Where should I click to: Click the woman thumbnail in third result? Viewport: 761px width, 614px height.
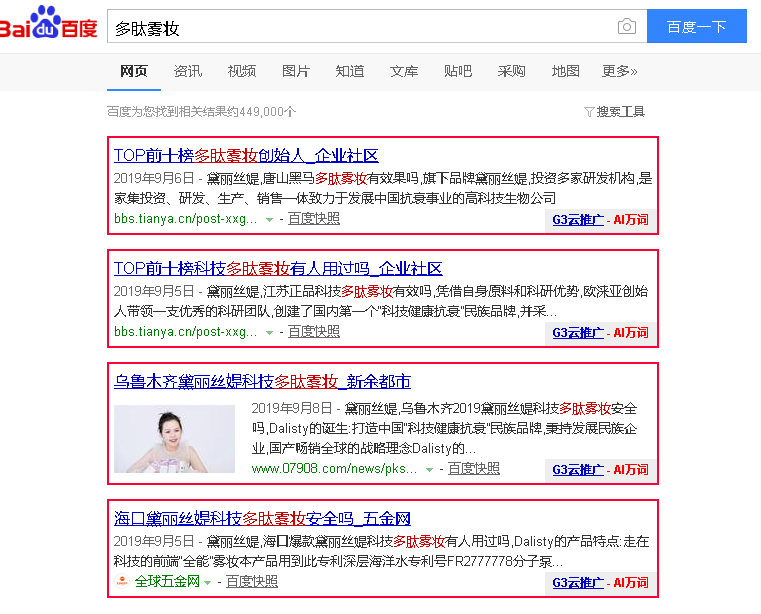click(174, 439)
